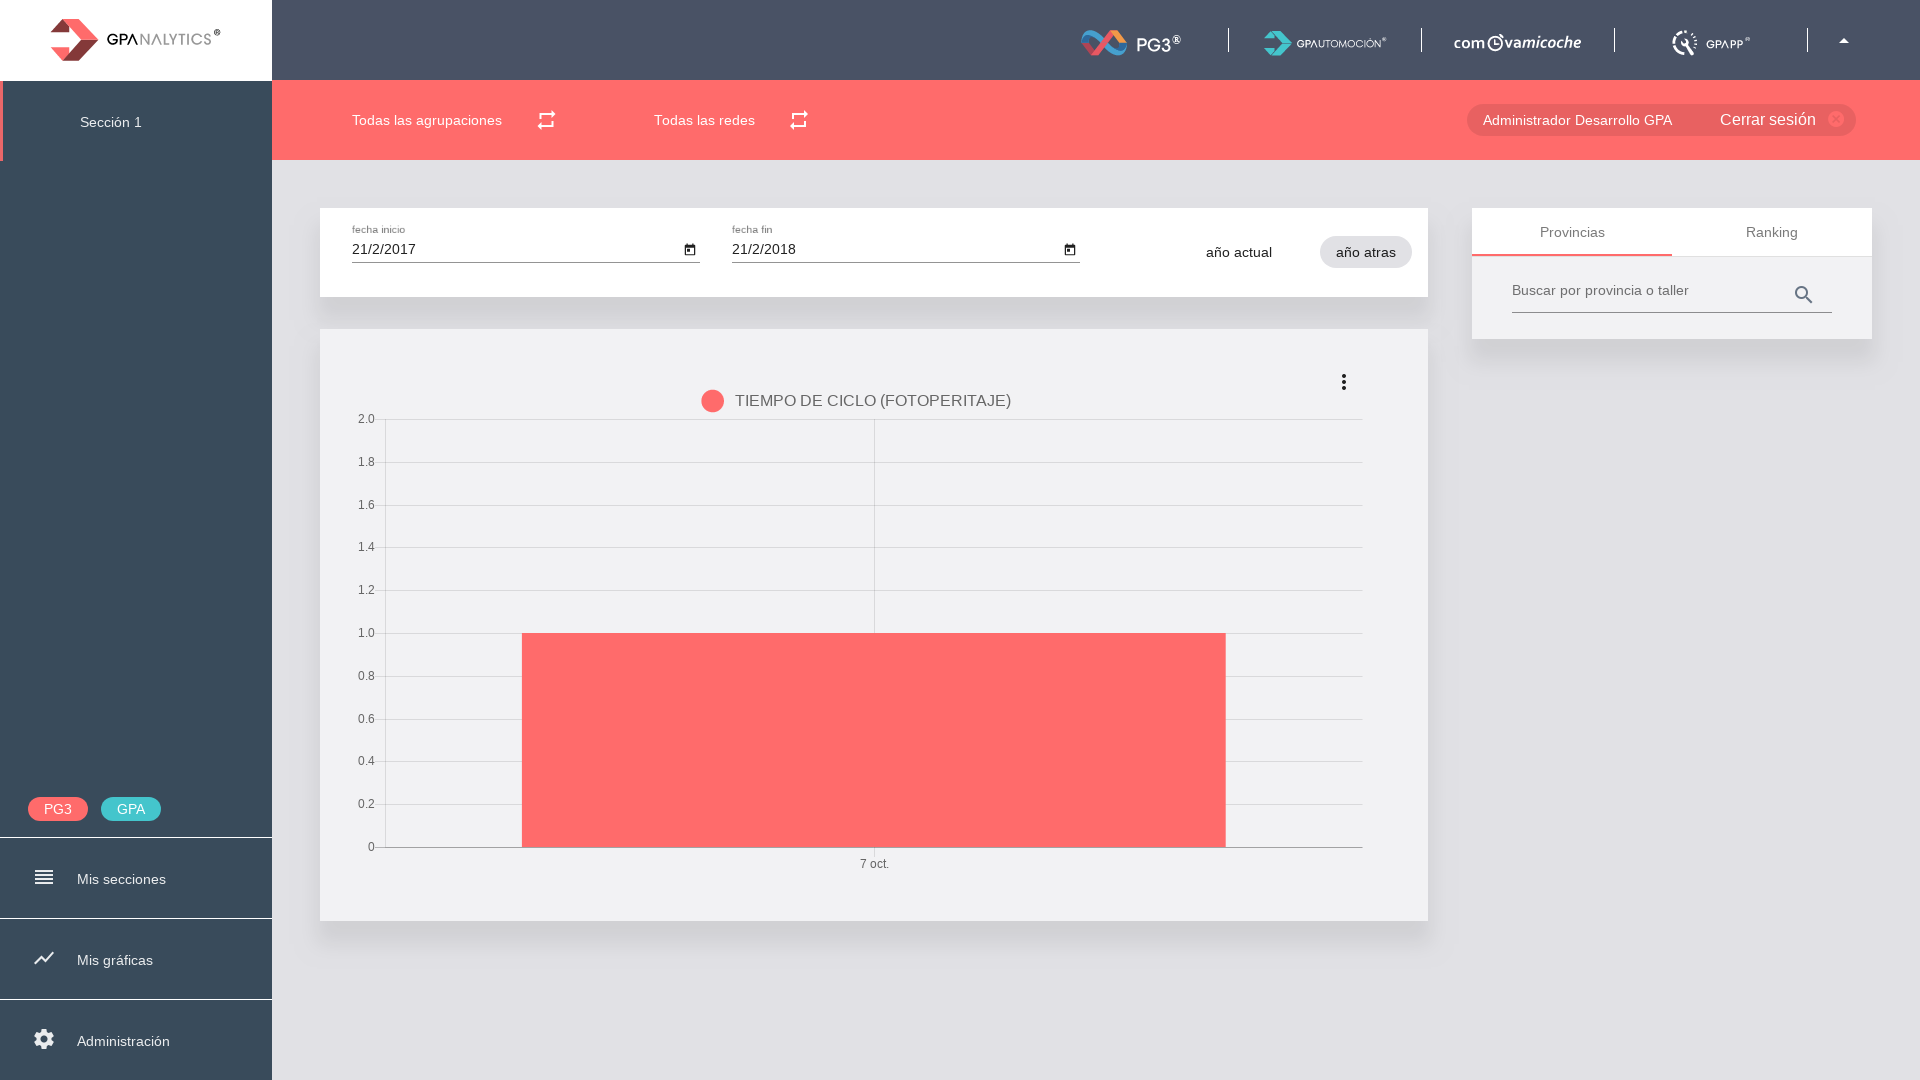Screen dimensions: 1920x1080
Task: Select the año atras button
Action: [x=1365, y=252]
